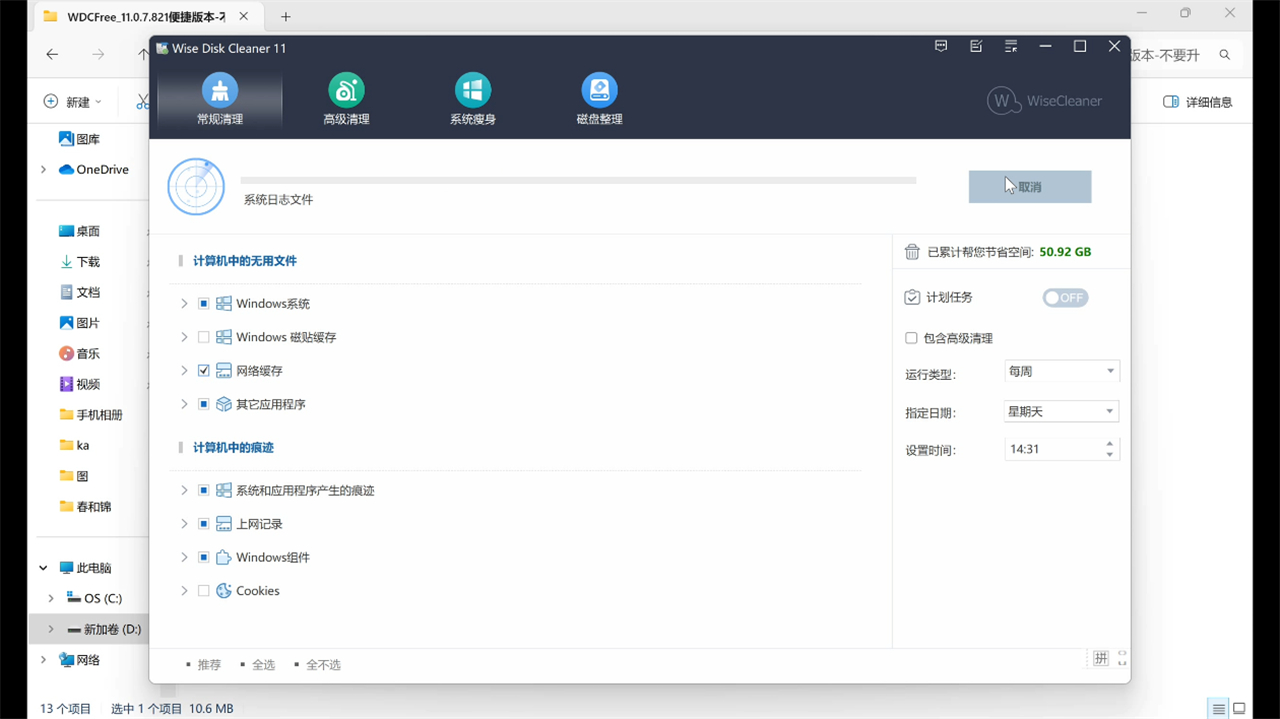Screen dimensions: 1280x719
Task: Click the 上网记录 category icon
Action: pyautogui.click(x=224, y=524)
